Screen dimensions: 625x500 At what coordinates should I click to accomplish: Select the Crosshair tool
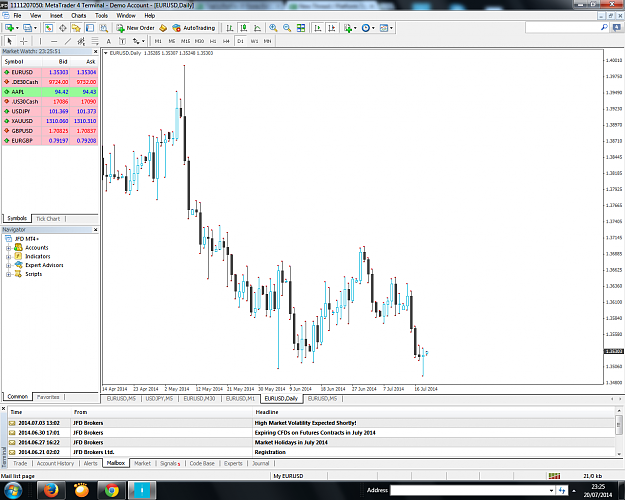click(24, 41)
